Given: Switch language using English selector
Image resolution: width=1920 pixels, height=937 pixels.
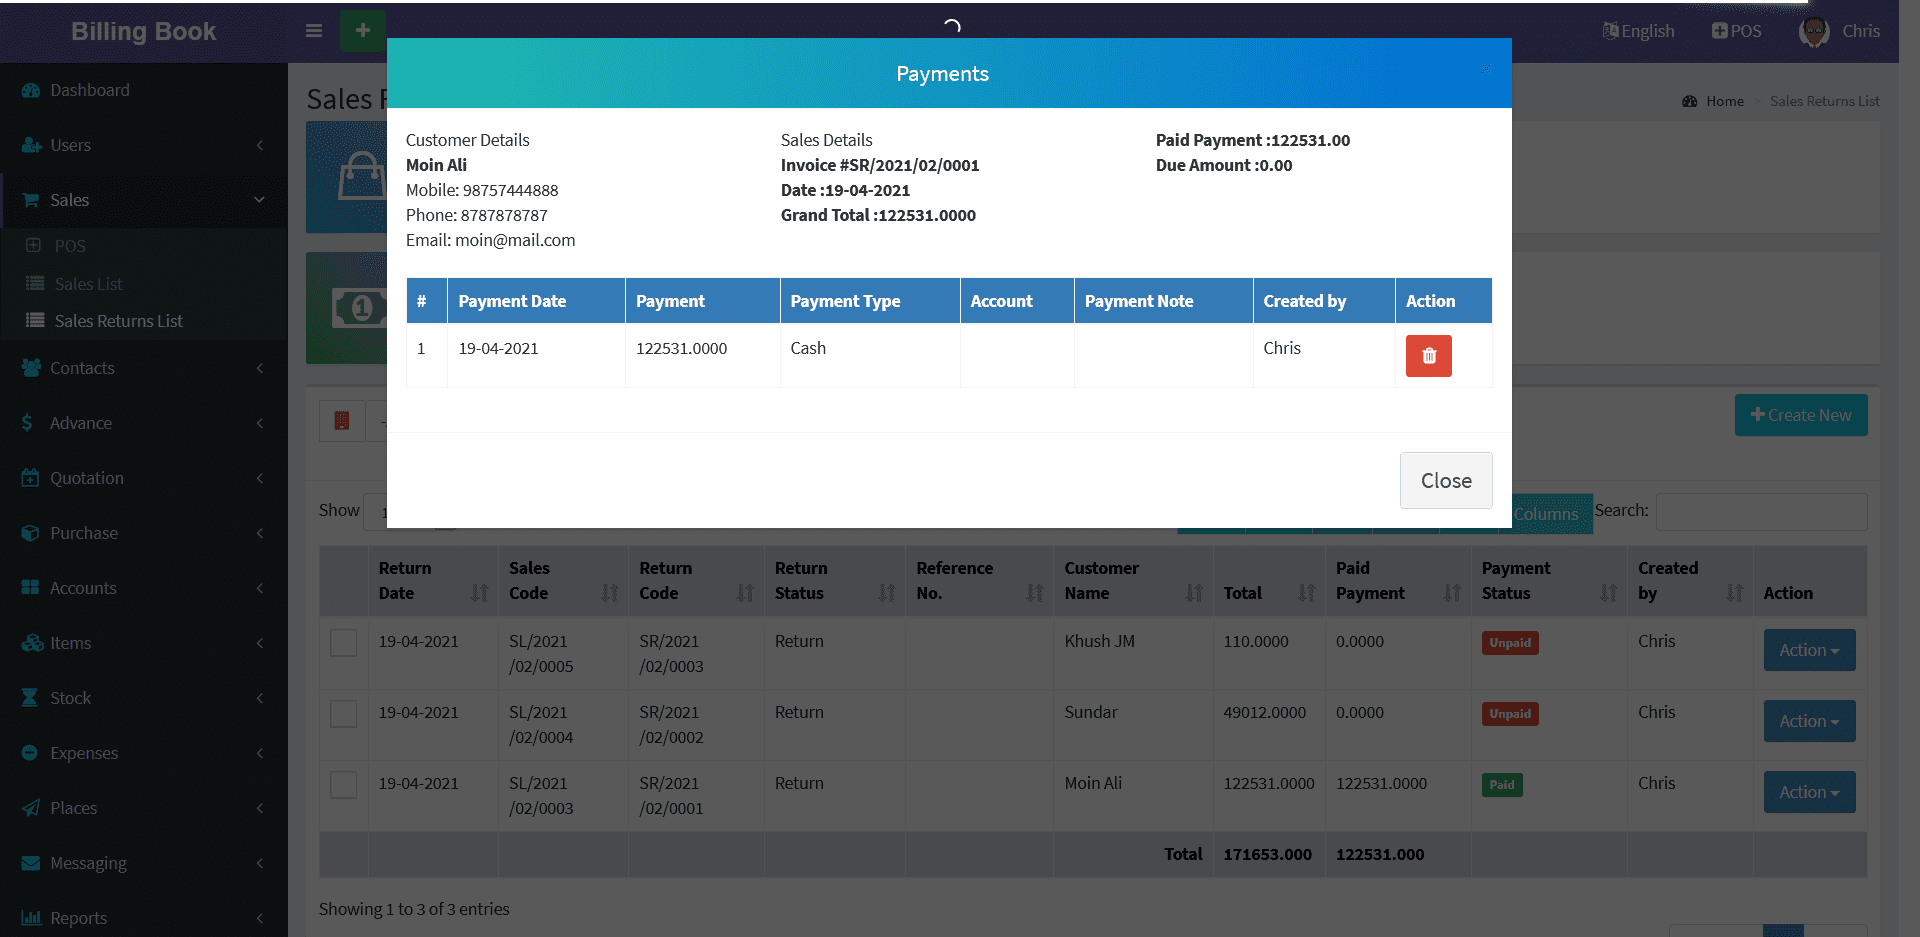Looking at the screenshot, I should pos(1638,31).
